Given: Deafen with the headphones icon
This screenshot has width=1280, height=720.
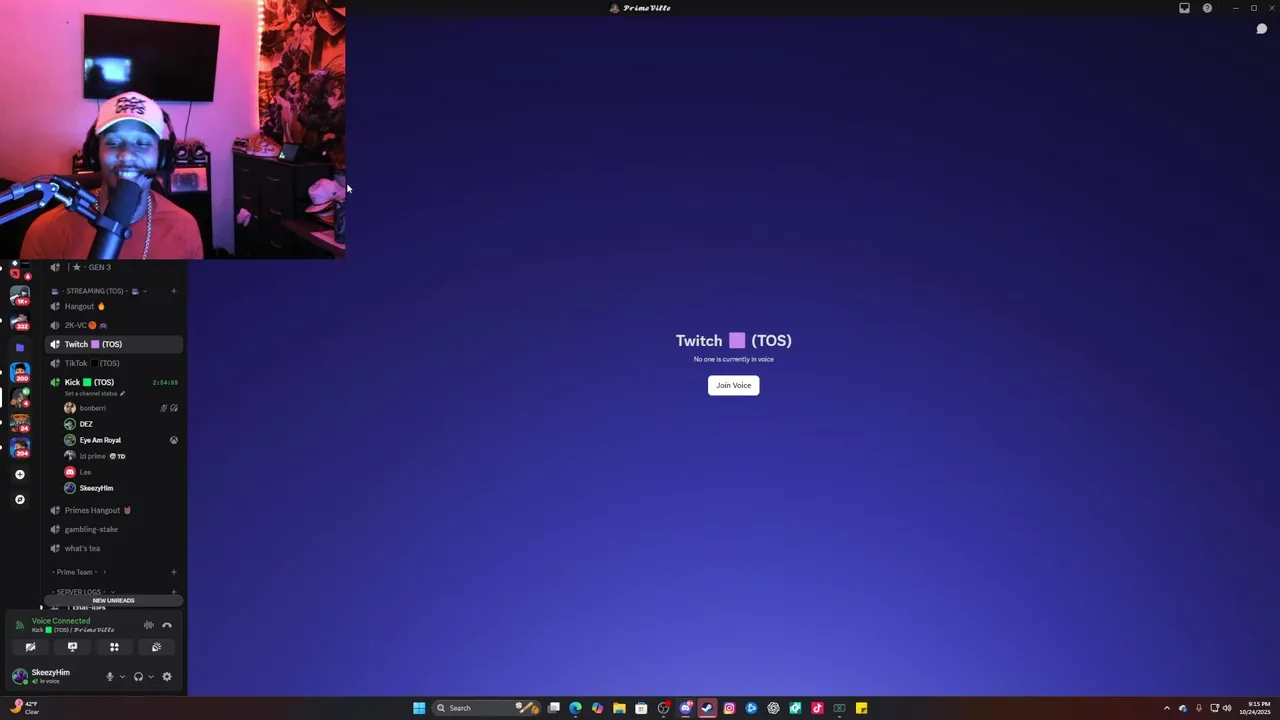Looking at the screenshot, I should (x=138, y=677).
